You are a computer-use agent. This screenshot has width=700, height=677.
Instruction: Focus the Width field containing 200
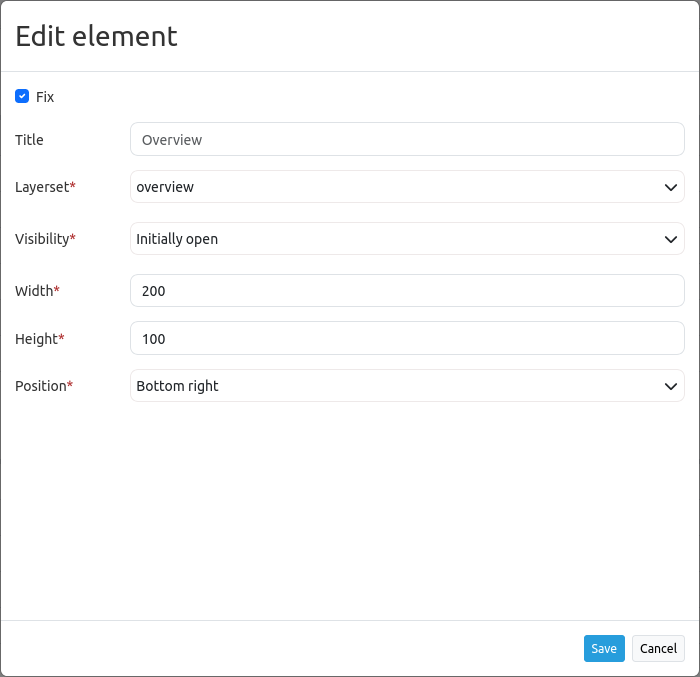pyautogui.click(x=407, y=291)
